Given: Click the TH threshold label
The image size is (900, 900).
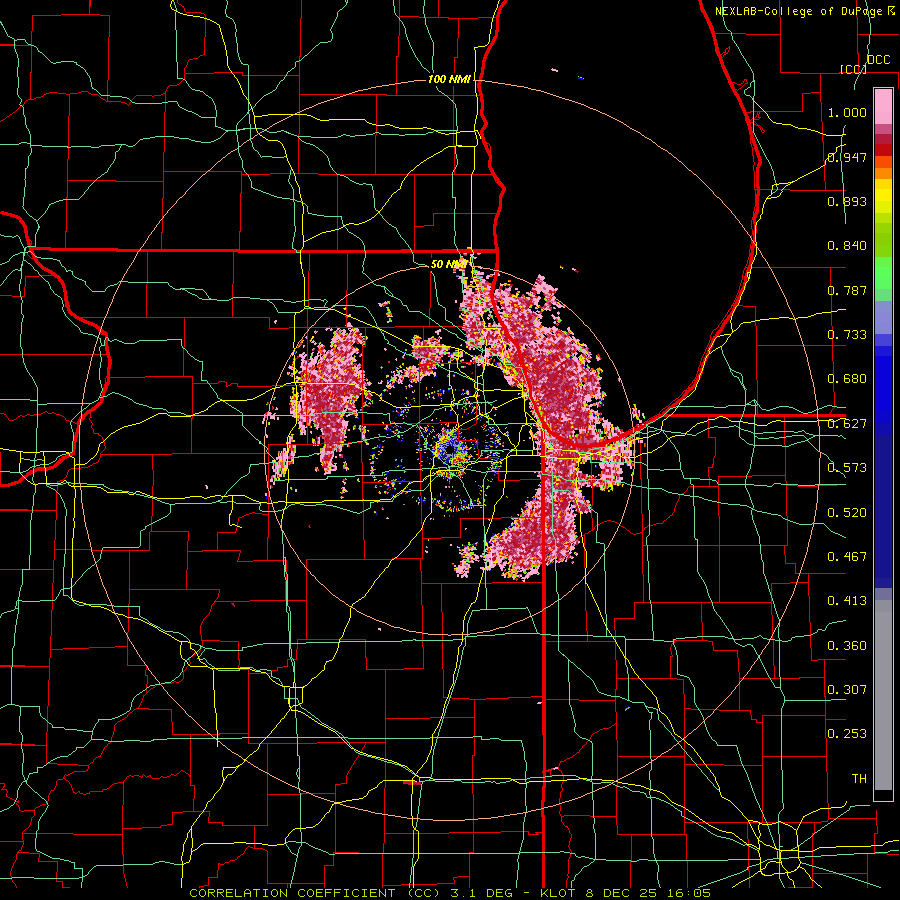Looking at the screenshot, I should click(x=859, y=779).
